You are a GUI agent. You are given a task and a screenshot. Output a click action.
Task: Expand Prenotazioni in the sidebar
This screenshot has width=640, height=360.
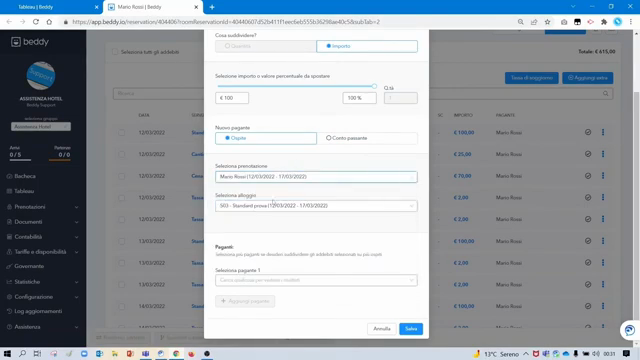click(42, 207)
